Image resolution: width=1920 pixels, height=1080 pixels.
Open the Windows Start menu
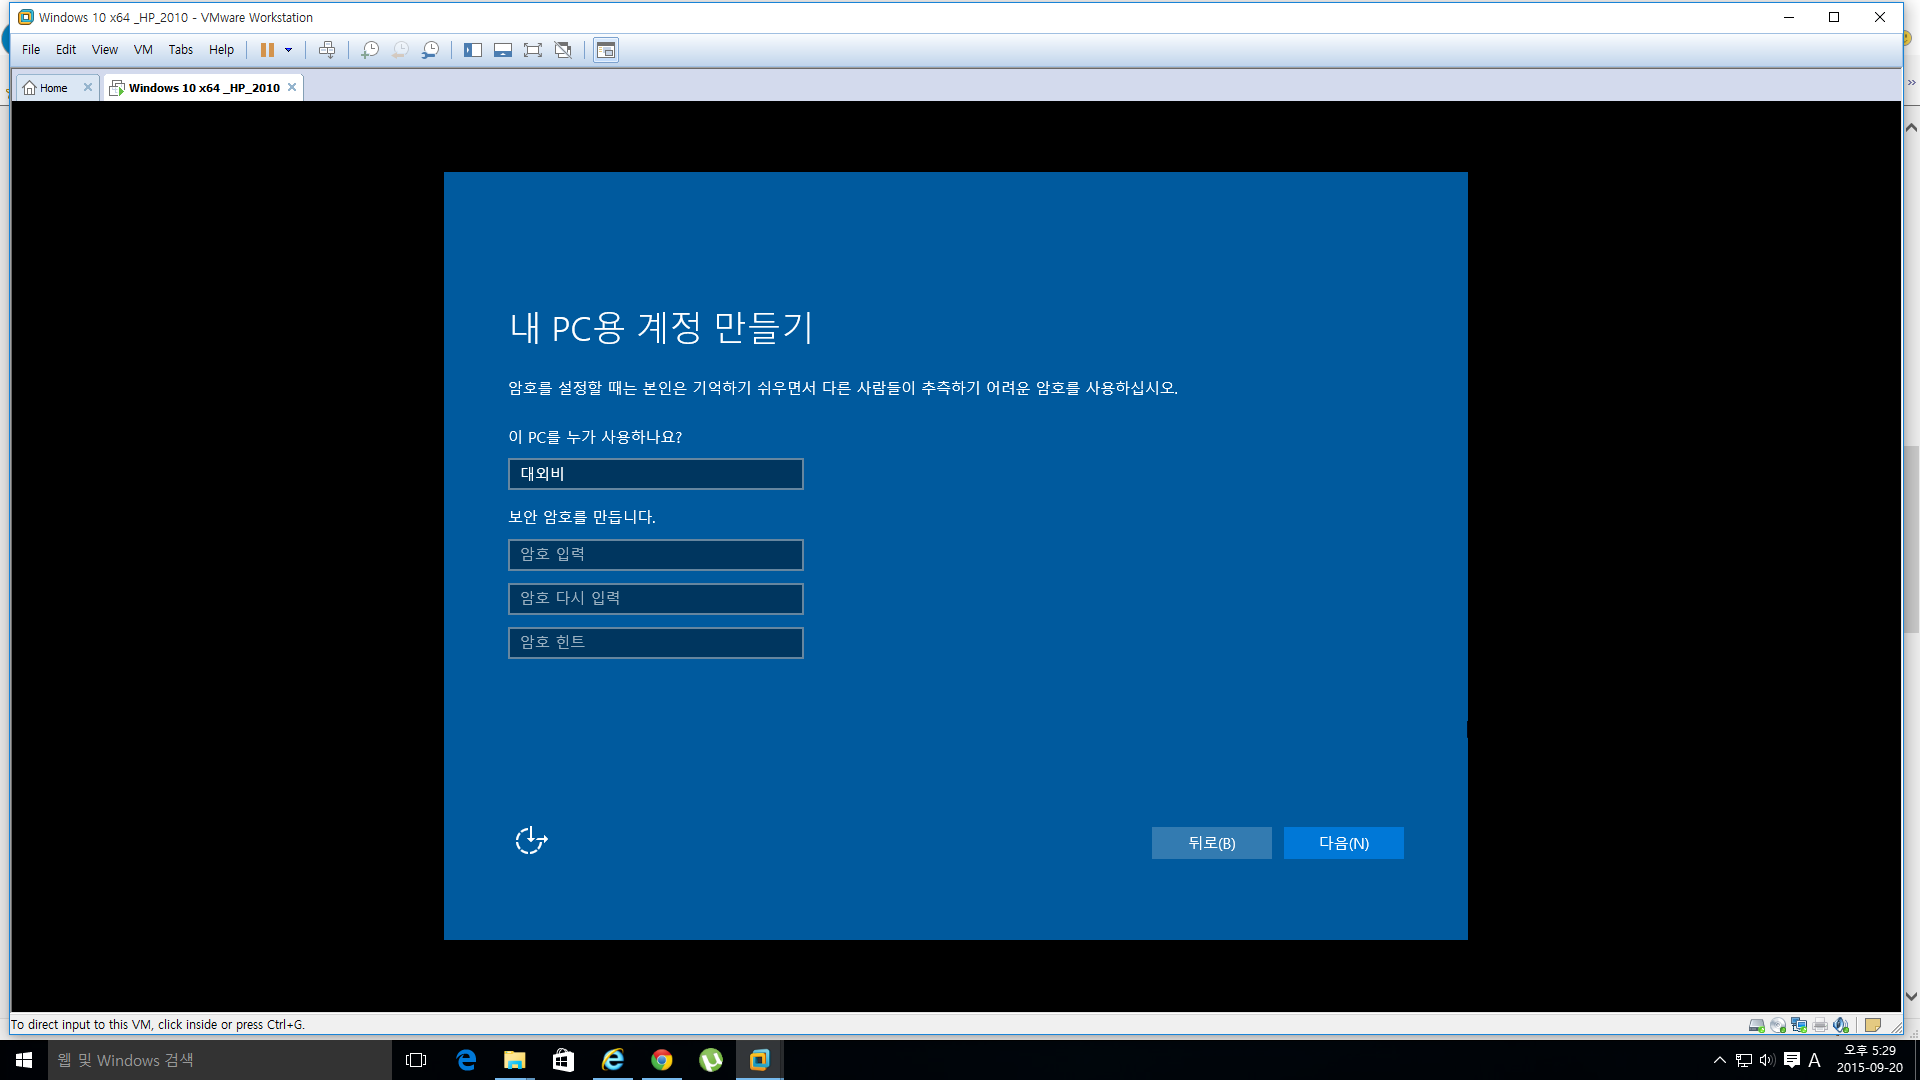click(24, 1060)
